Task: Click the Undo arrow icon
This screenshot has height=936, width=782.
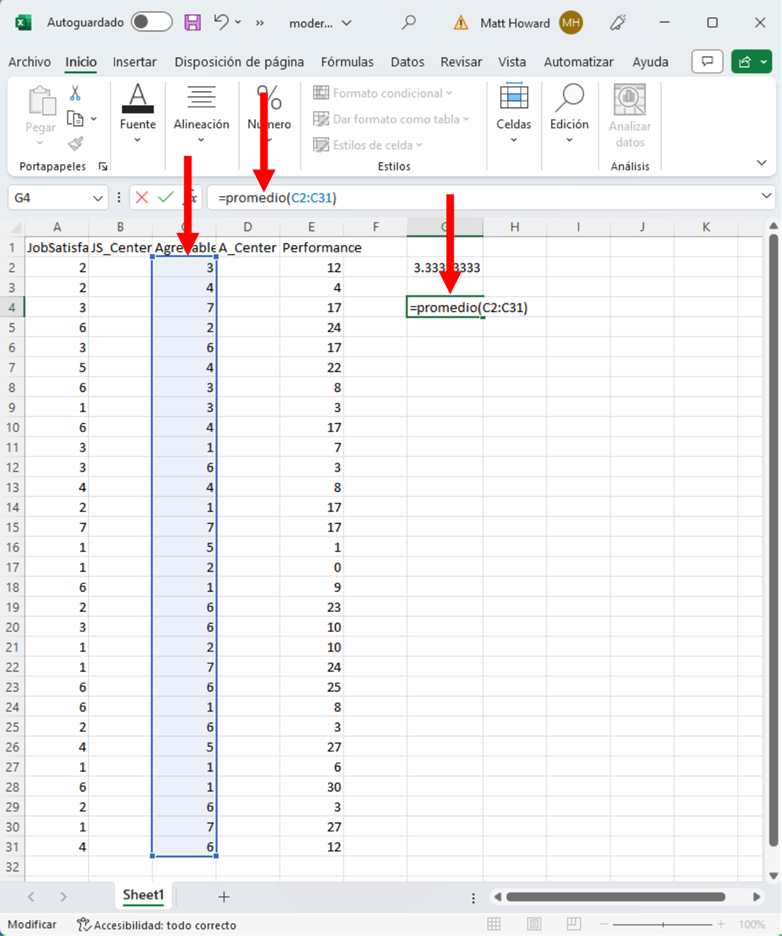Action: point(222,22)
